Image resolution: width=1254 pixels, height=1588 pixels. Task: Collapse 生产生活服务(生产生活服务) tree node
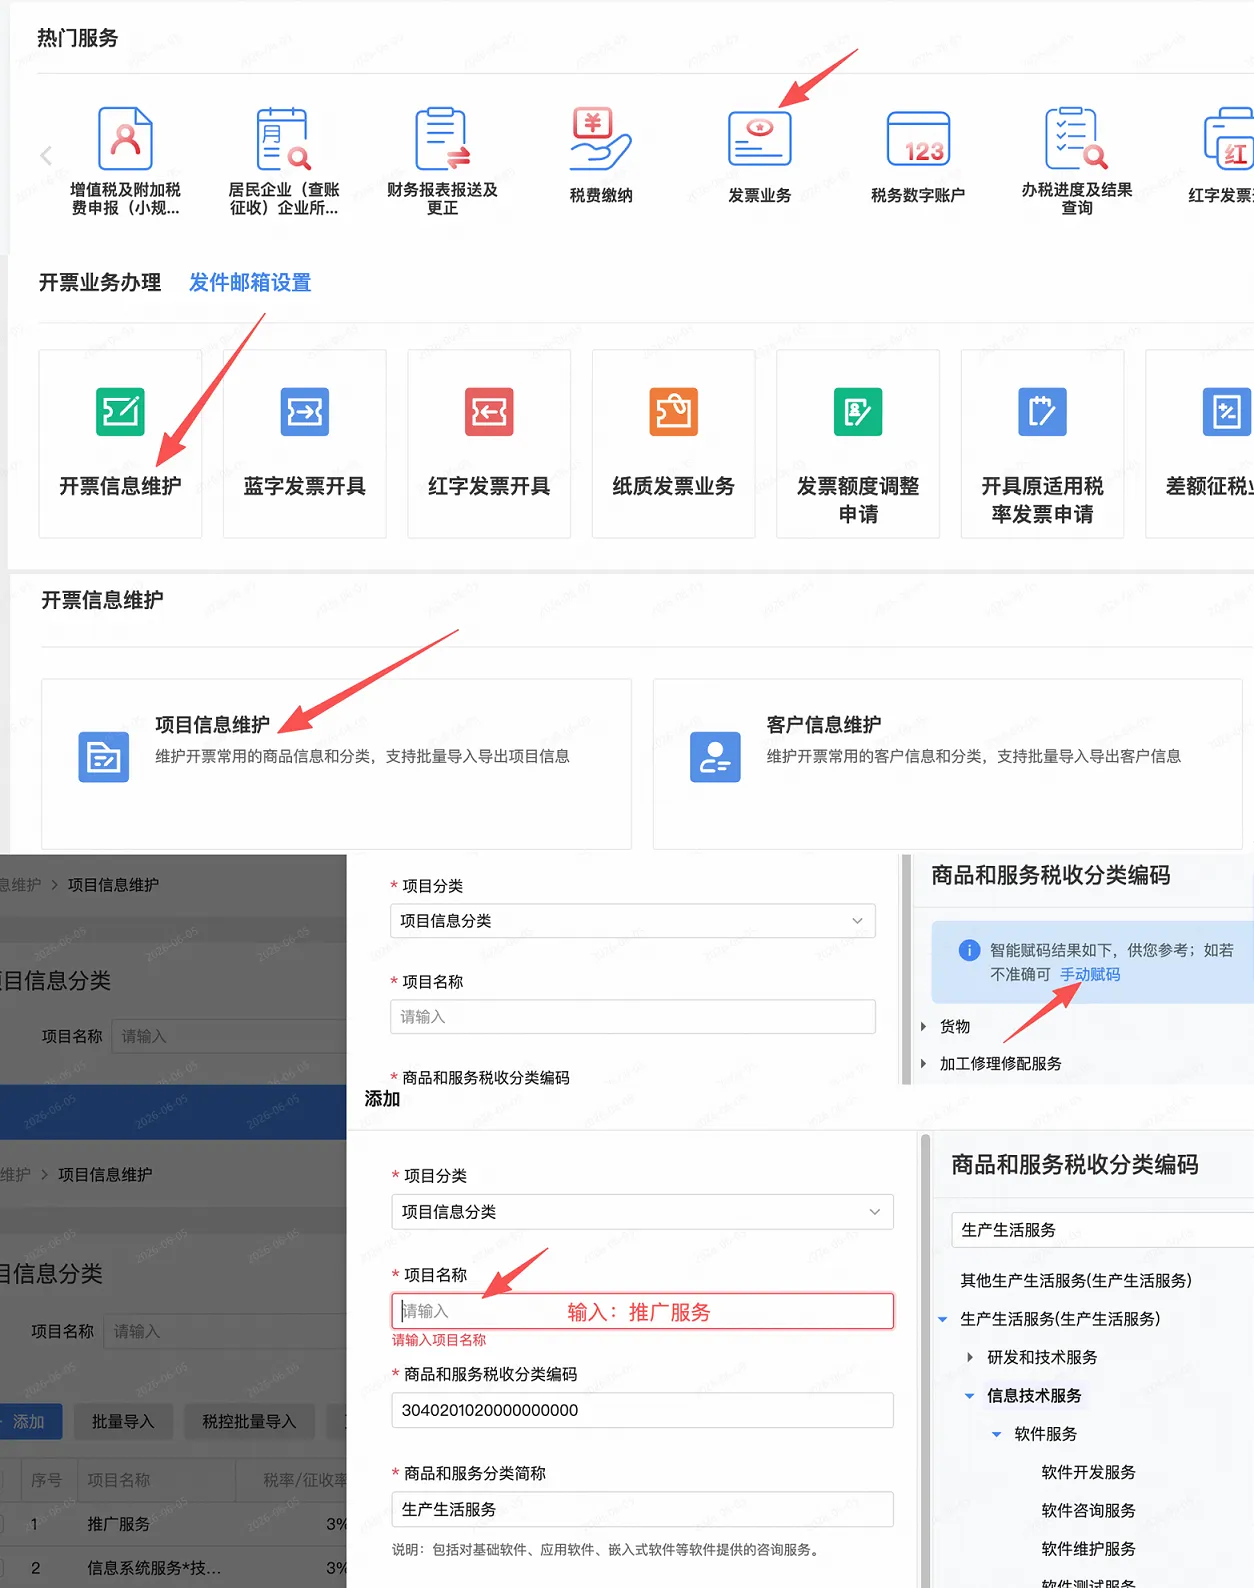943,1319
